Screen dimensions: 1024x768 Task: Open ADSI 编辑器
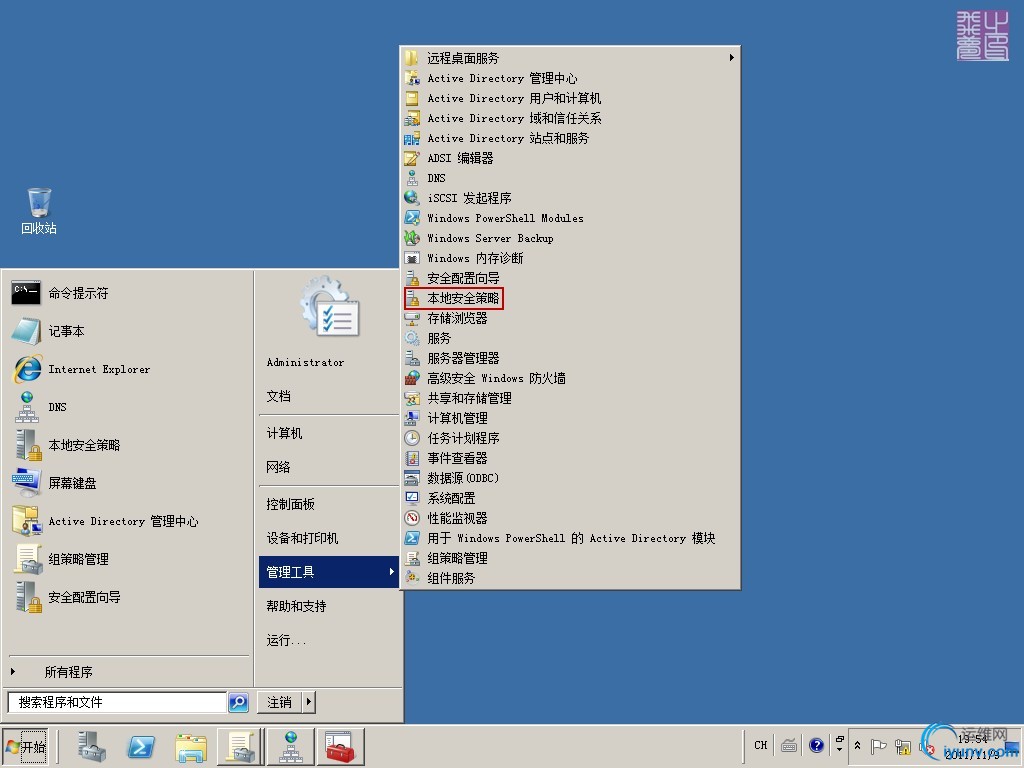click(x=570, y=158)
